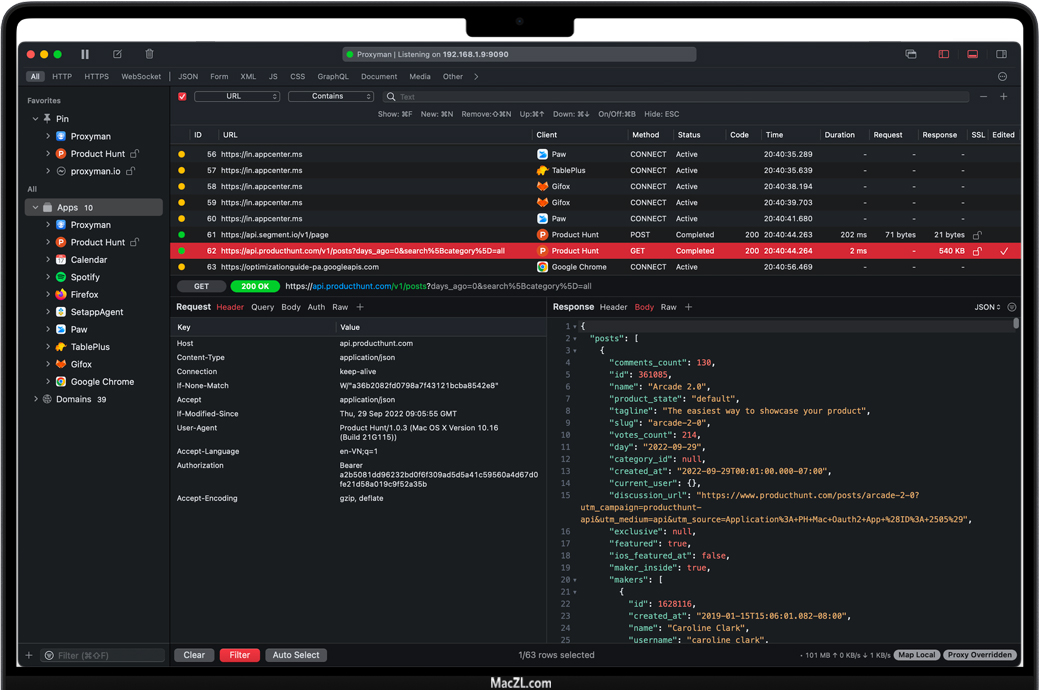Viewport: 1040px width, 690px height.
Task: Switch to the WebSocket filter tab
Action: tap(141, 76)
